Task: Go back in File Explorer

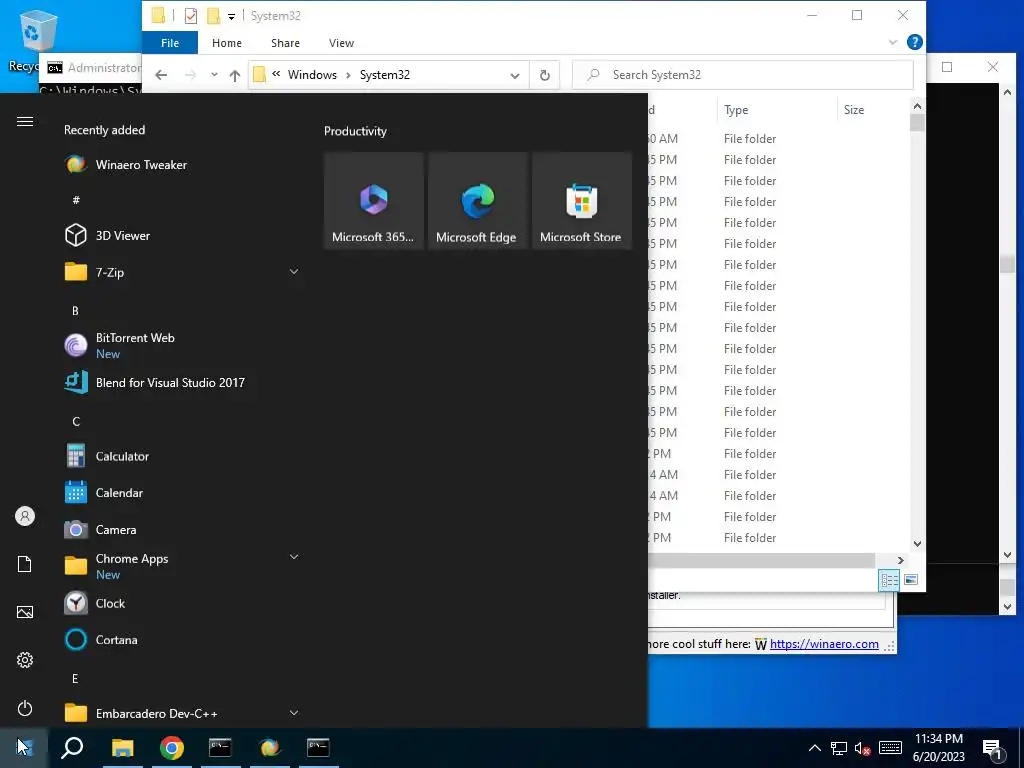Action: (161, 75)
